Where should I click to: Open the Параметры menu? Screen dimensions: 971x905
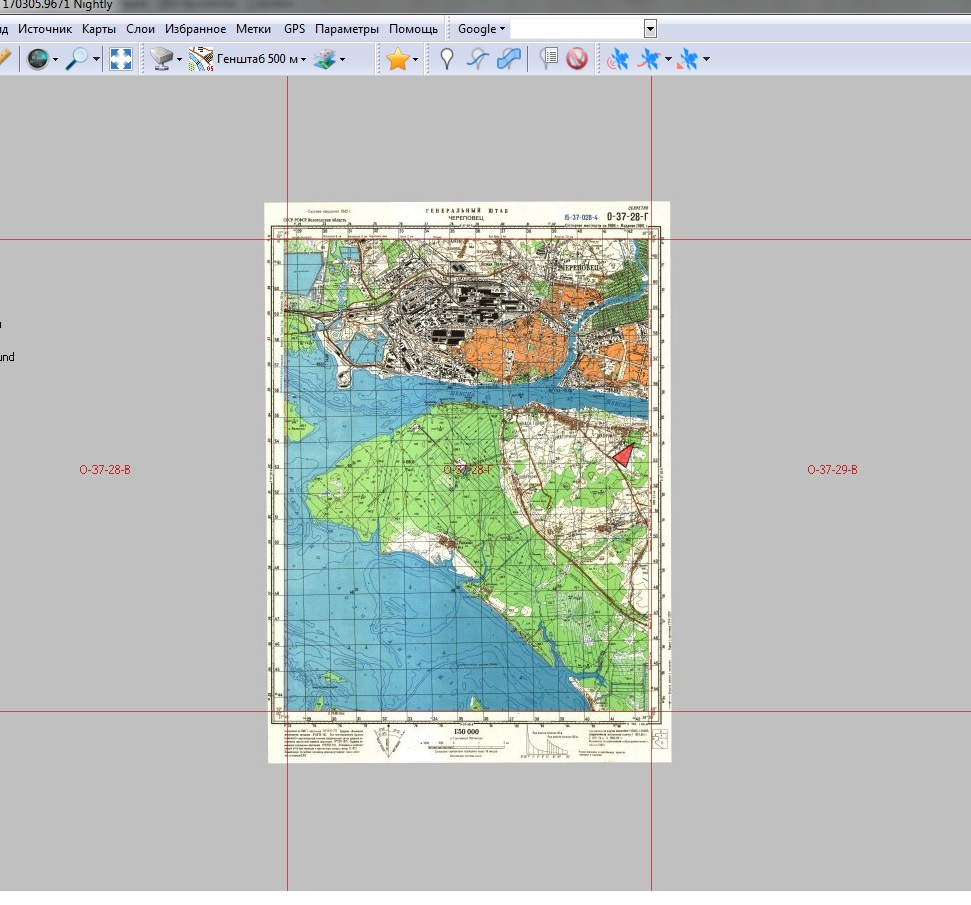coord(347,29)
